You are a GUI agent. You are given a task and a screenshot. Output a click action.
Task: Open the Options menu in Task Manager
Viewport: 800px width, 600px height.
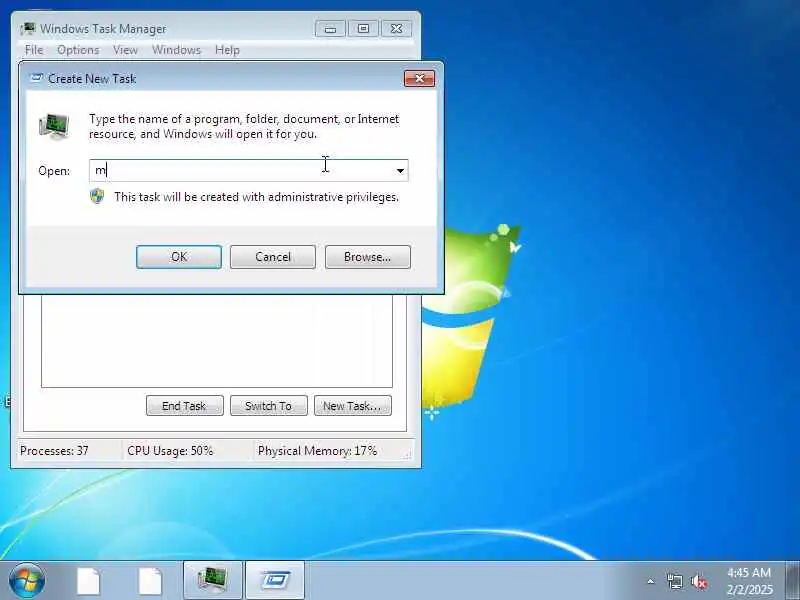pyautogui.click(x=78, y=50)
